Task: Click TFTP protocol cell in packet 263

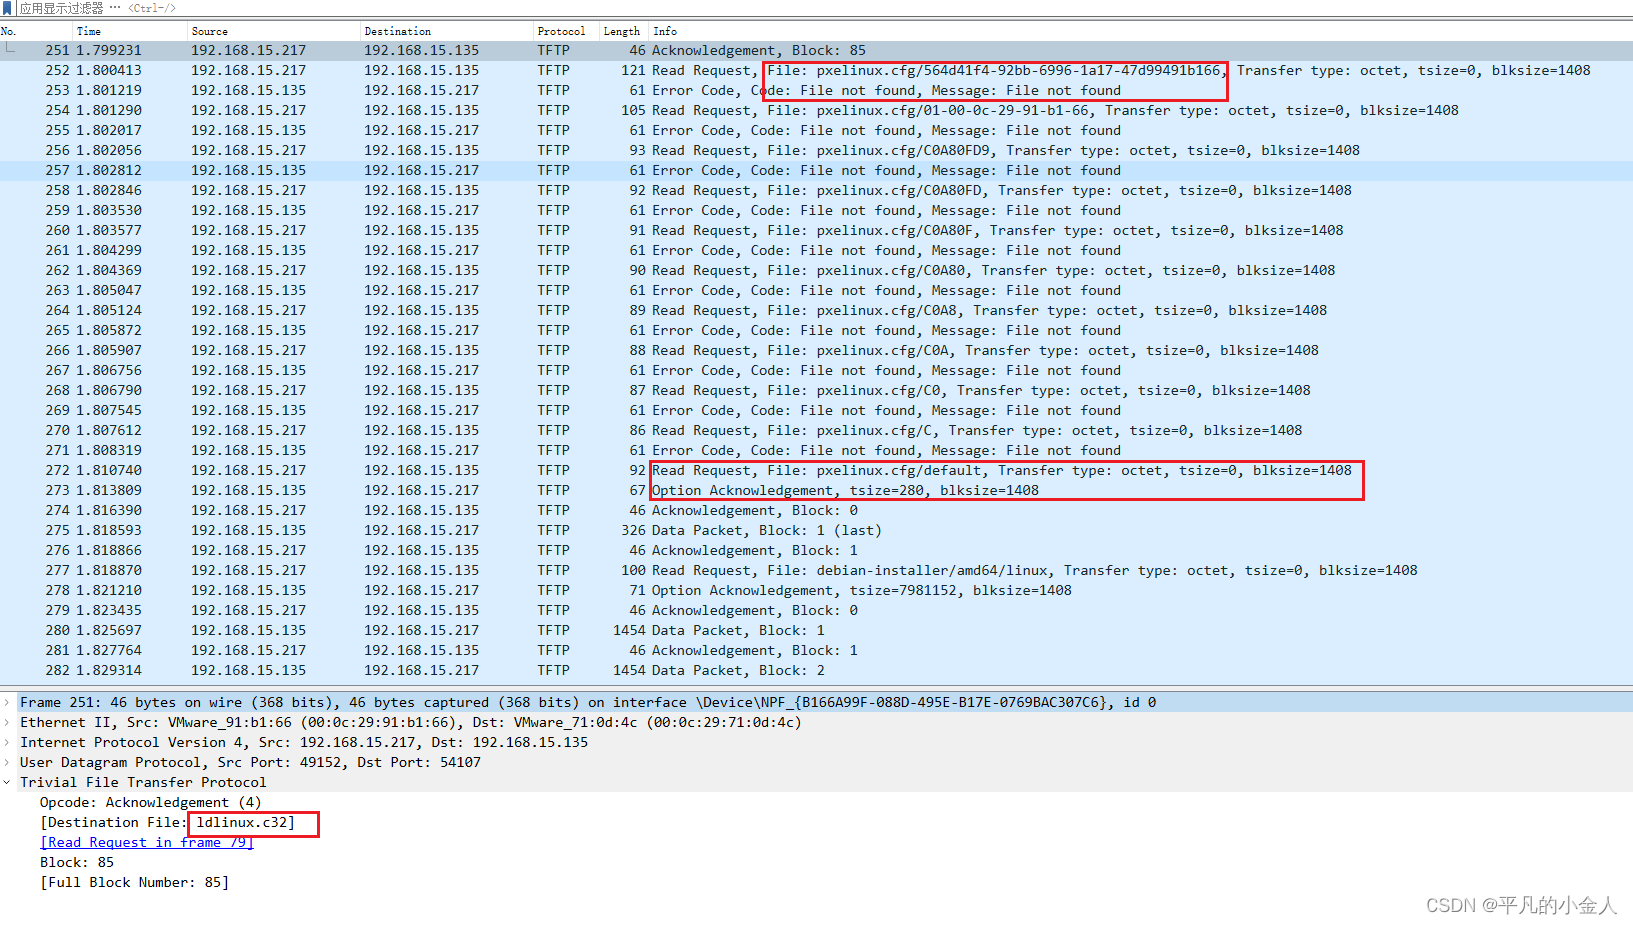Action: pyautogui.click(x=553, y=290)
